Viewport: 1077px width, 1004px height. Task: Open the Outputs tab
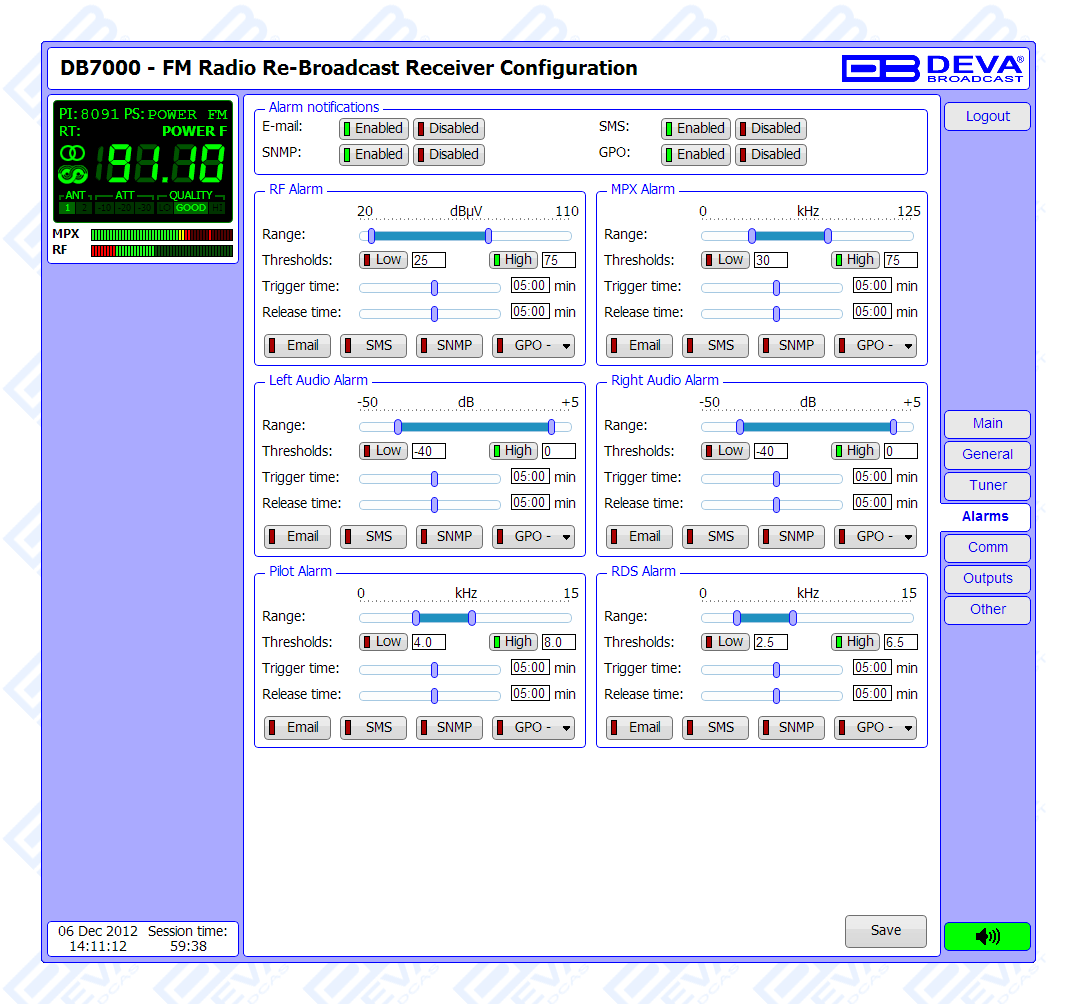pyautogui.click(x=987, y=578)
